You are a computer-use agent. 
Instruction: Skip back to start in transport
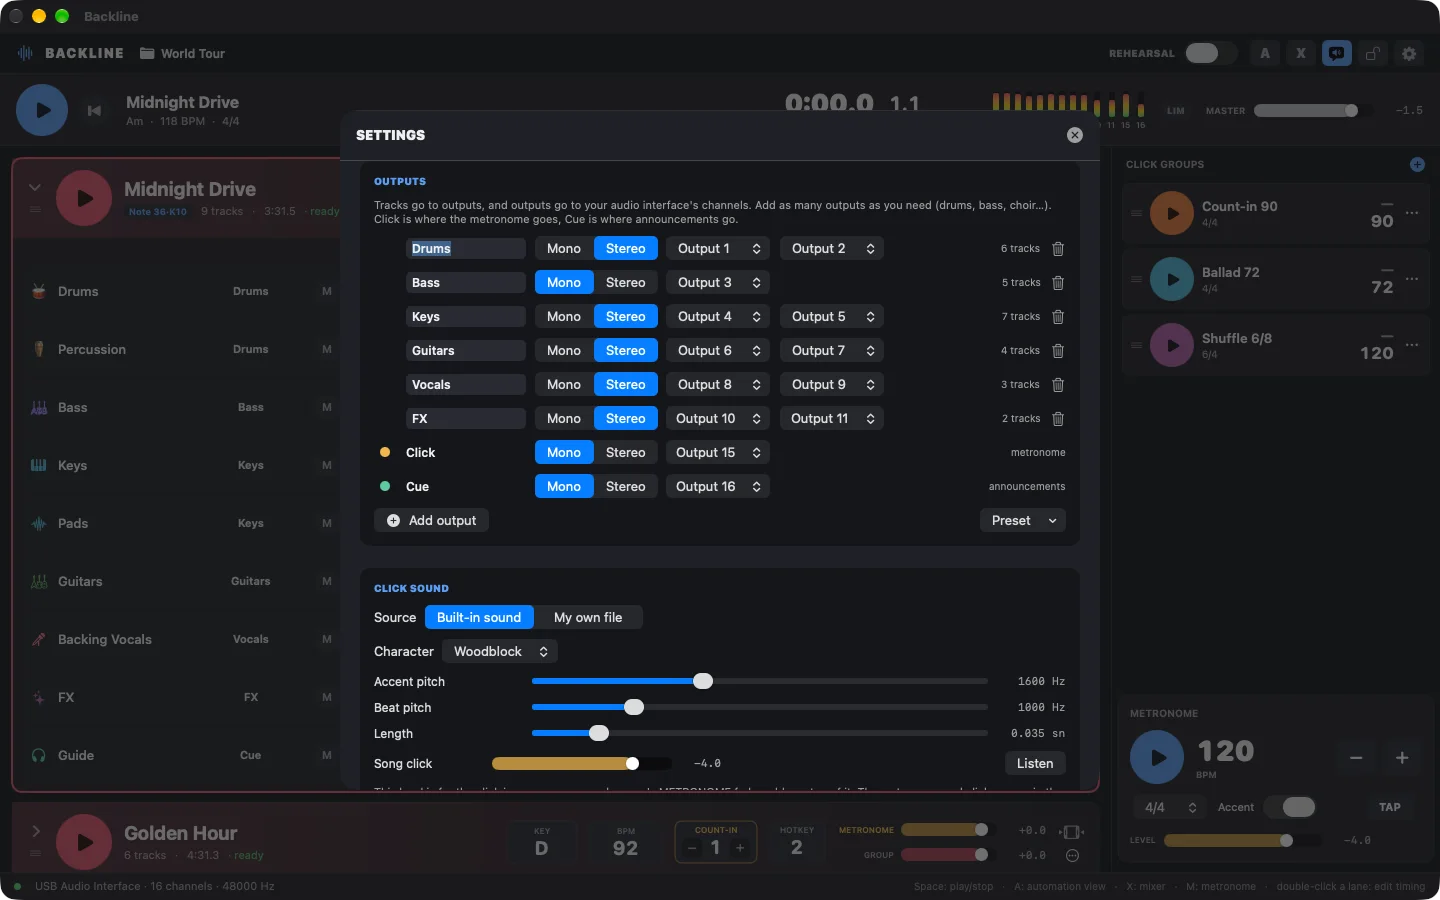point(94,111)
